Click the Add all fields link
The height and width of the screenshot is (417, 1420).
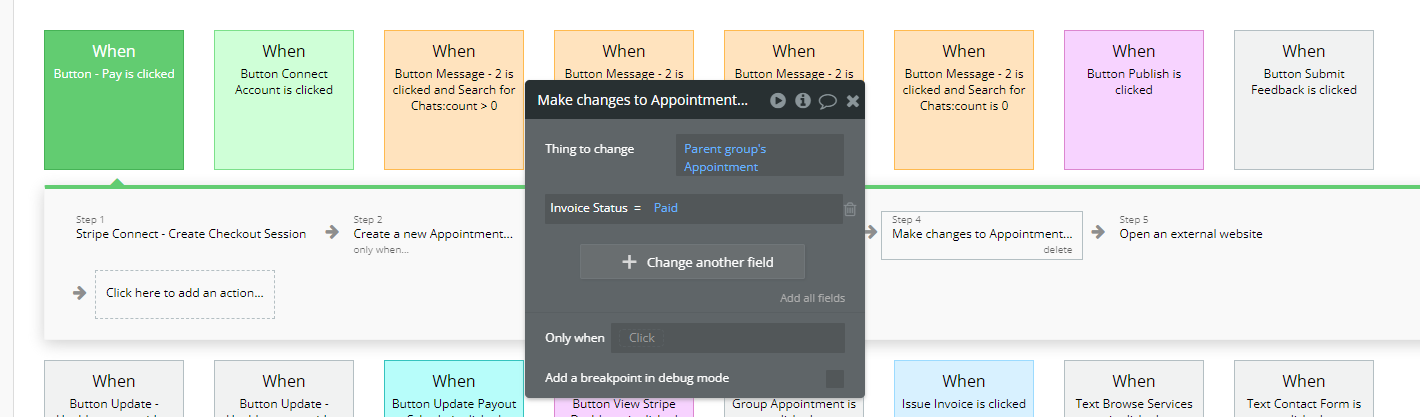tap(812, 298)
